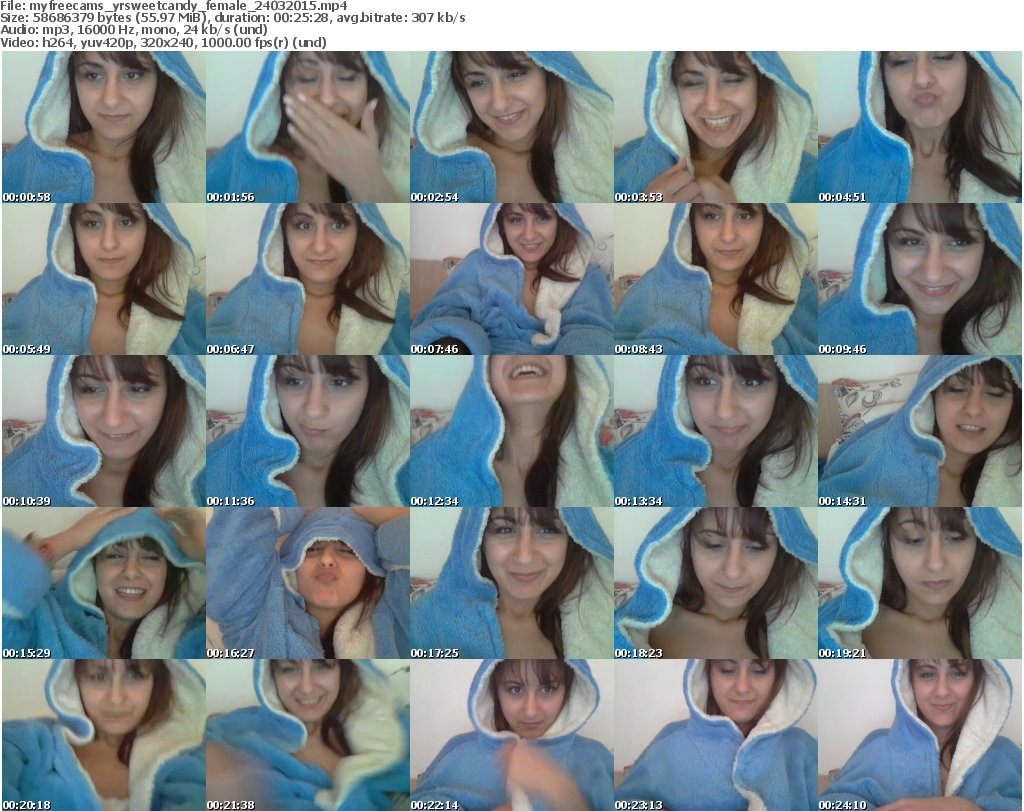Click the Size and duration info line
Viewport: 1024px width, 811px height.
(x=232, y=18)
